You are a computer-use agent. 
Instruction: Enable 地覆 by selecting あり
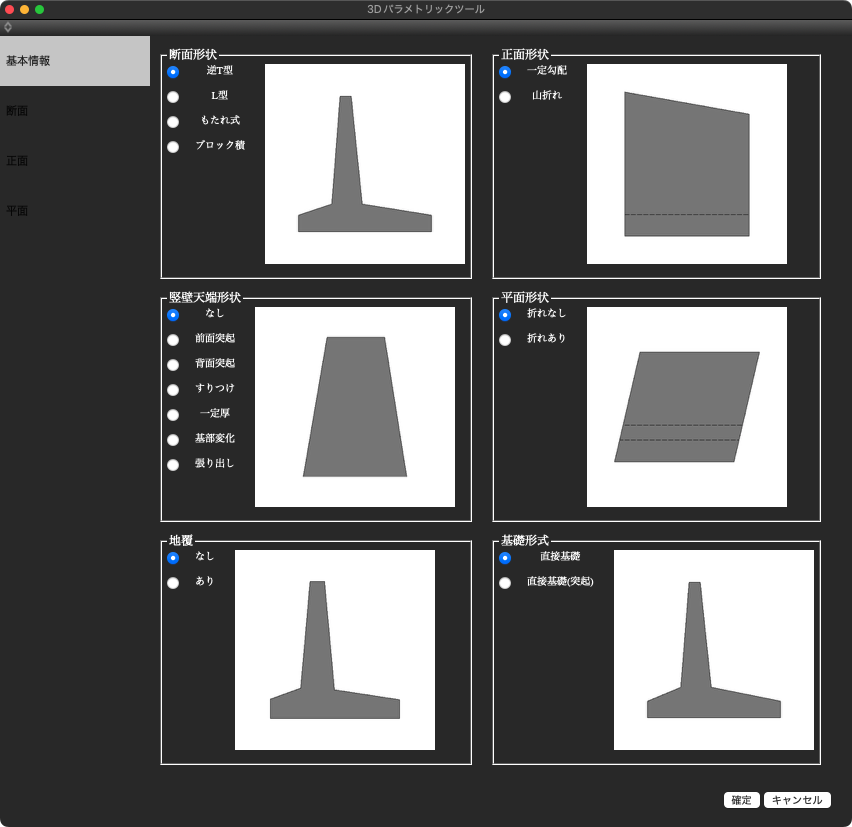coord(173,583)
